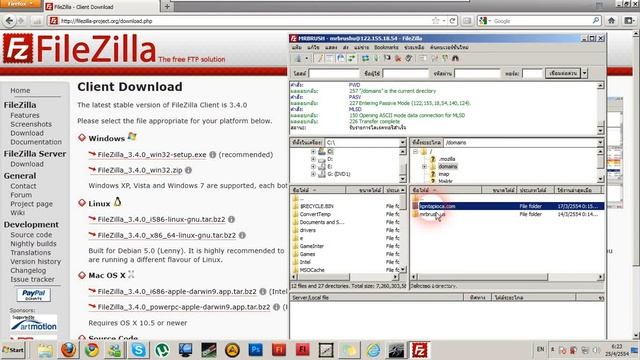This screenshot has height=360, width=640.
Task: Open Internet Explorer from the taskbar
Action: coord(373,350)
